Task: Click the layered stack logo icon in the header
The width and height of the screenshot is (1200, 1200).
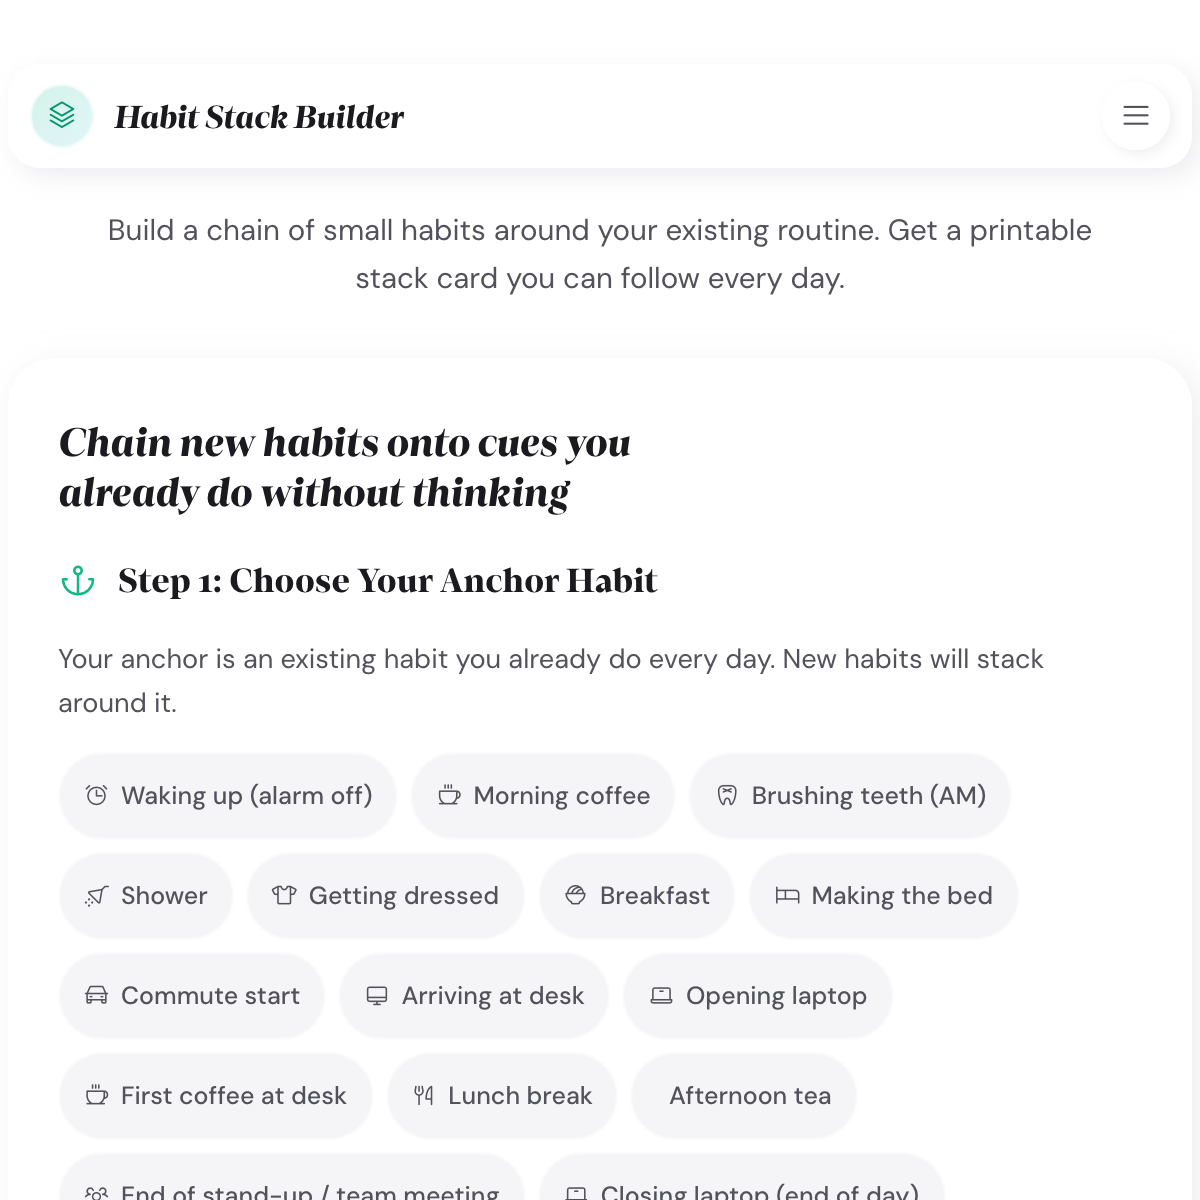Action: (x=62, y=116)
